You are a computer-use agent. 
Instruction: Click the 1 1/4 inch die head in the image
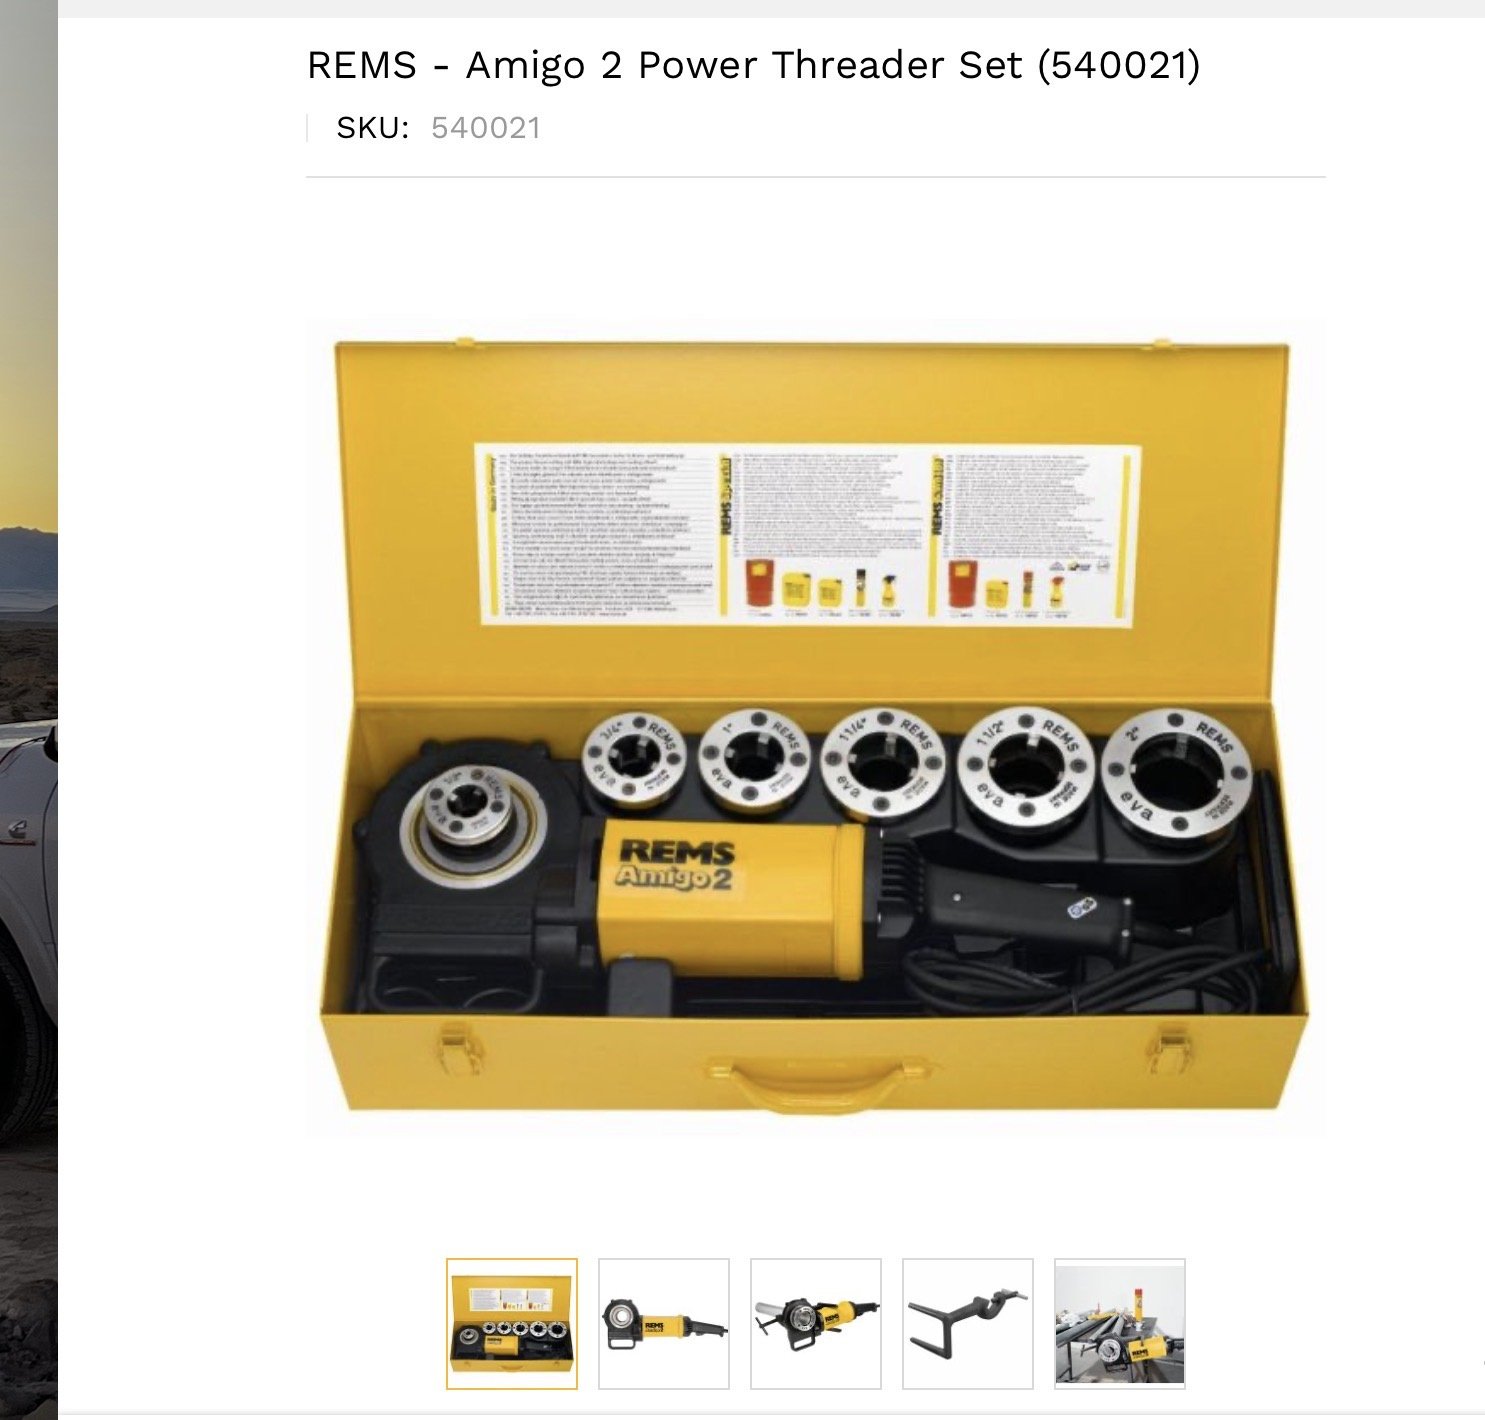pyautogui.click(x=883, y=764)
